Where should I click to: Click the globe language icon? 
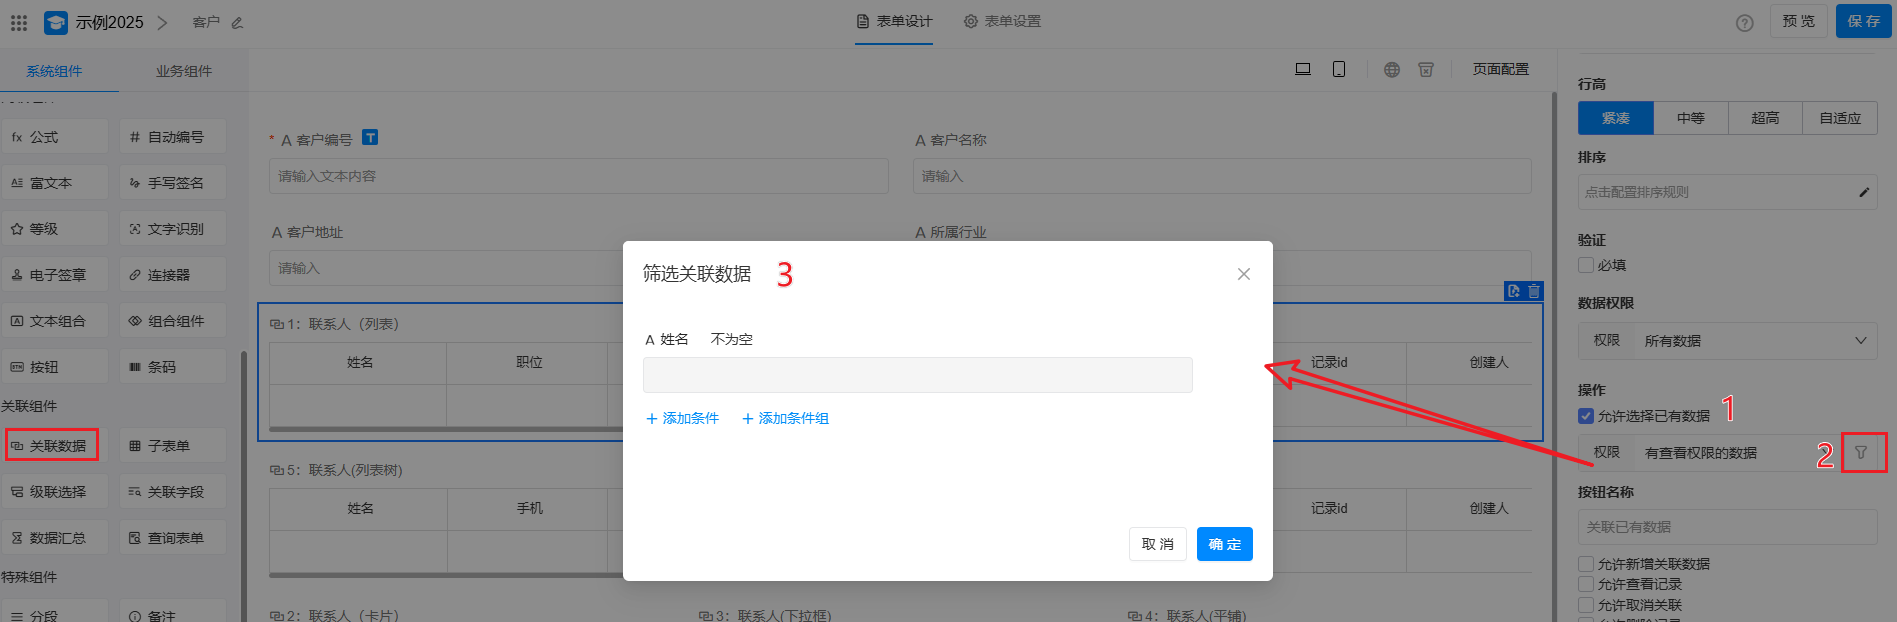click(x=1391, y=70)
